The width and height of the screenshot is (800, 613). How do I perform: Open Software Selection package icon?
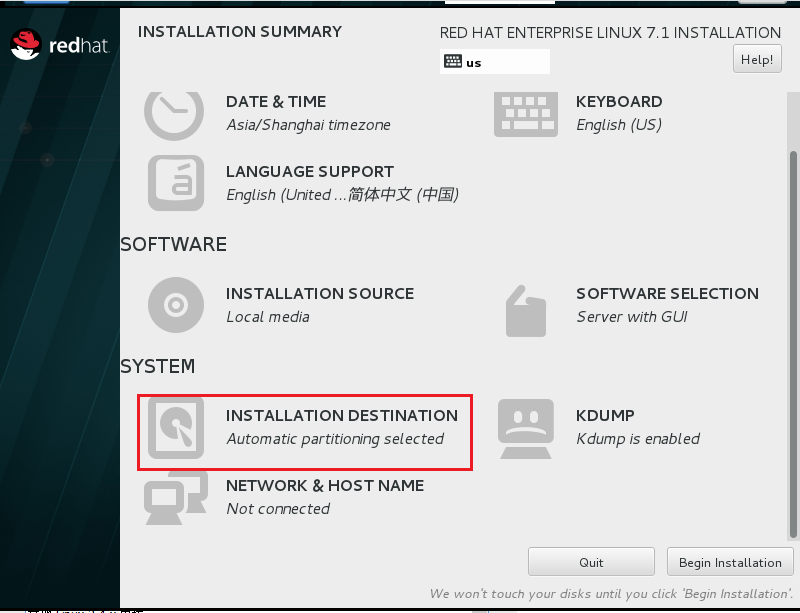tap(526, 311)
